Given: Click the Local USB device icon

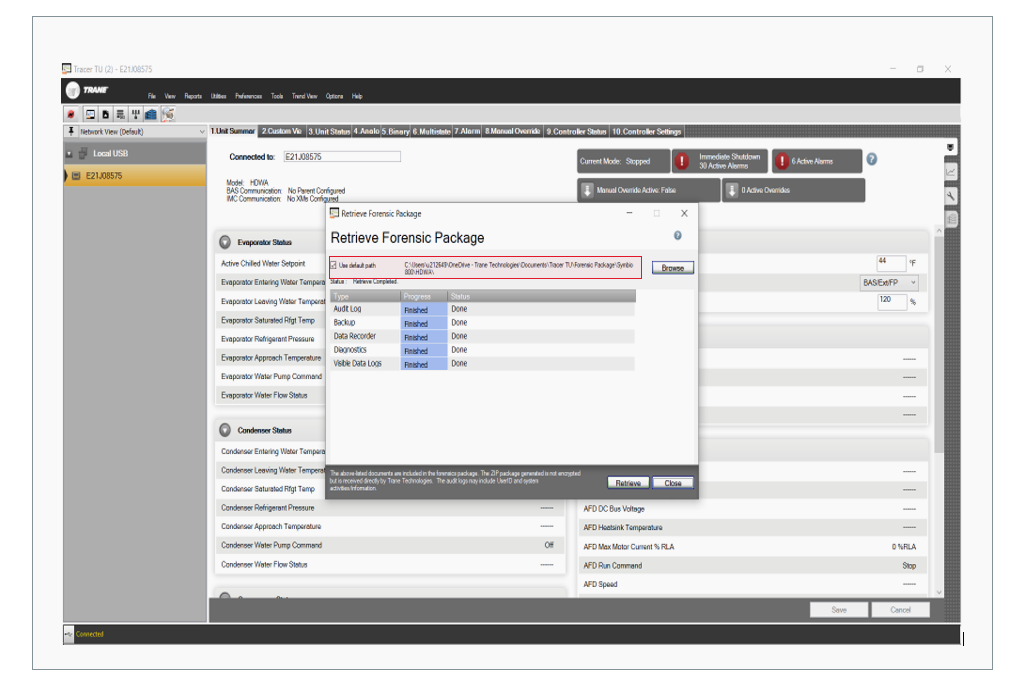Looking at the screenshot, I should (83, 153).
